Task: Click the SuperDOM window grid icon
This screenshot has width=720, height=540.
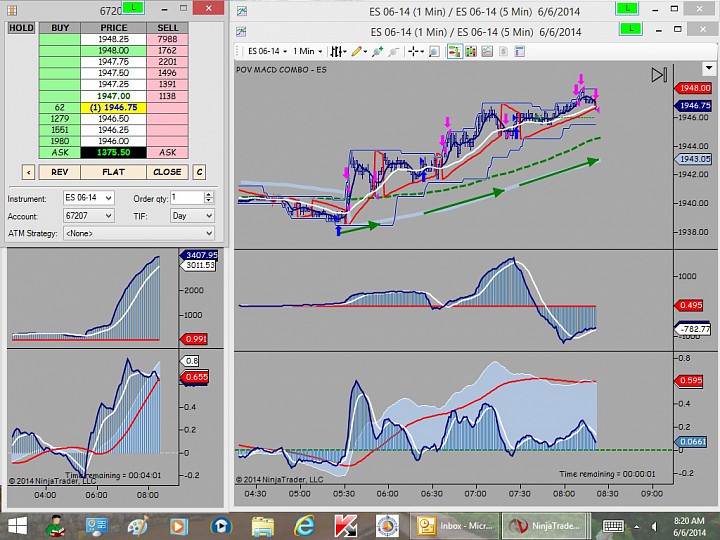Action: click(11, 10)
